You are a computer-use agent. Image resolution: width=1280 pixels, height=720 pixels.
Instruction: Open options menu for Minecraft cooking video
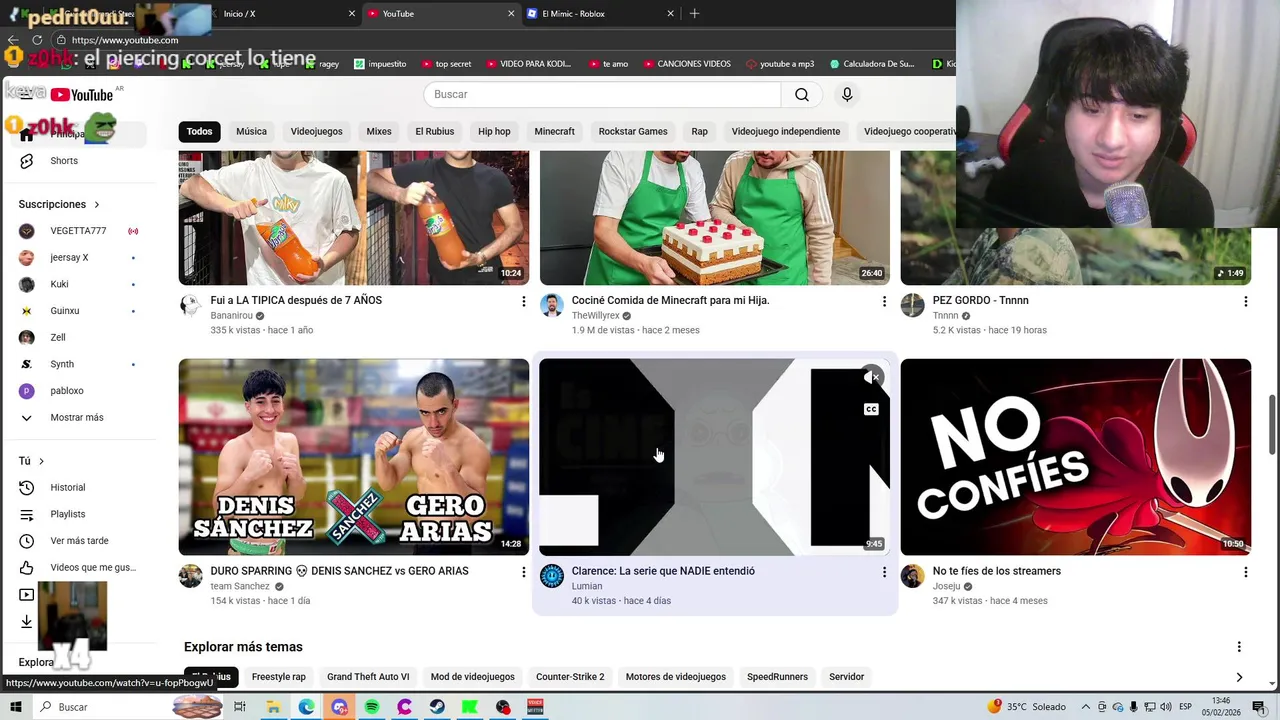point(884,301)
